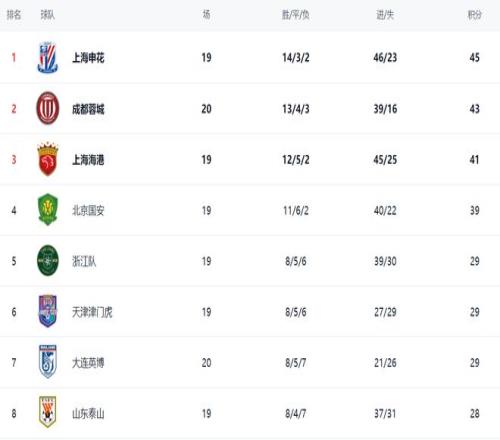The width and height of the screenshot is (500, 440).
Task: Click the Dalian Yingbo shield logo
Action: click(x=48, y=362)
